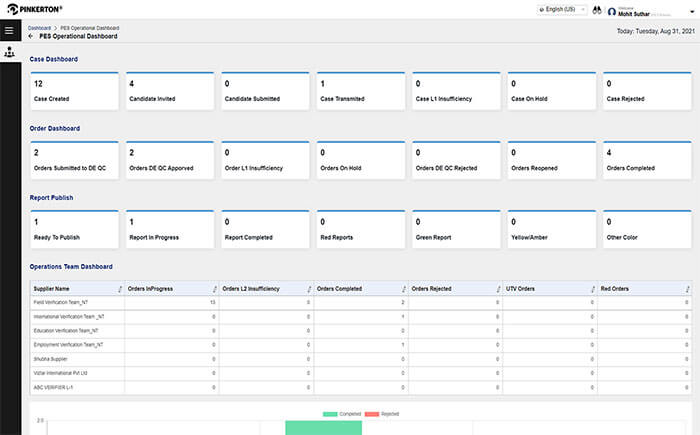Click the Today date text

coord(656,31)
